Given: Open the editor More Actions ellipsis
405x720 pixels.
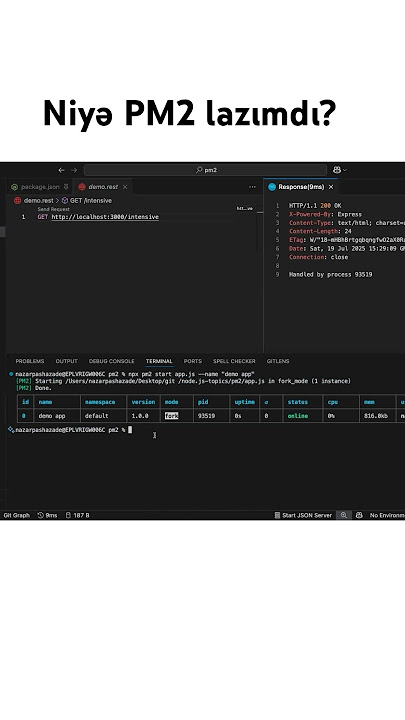Looking at the screenshot, I should pos(252,187).
